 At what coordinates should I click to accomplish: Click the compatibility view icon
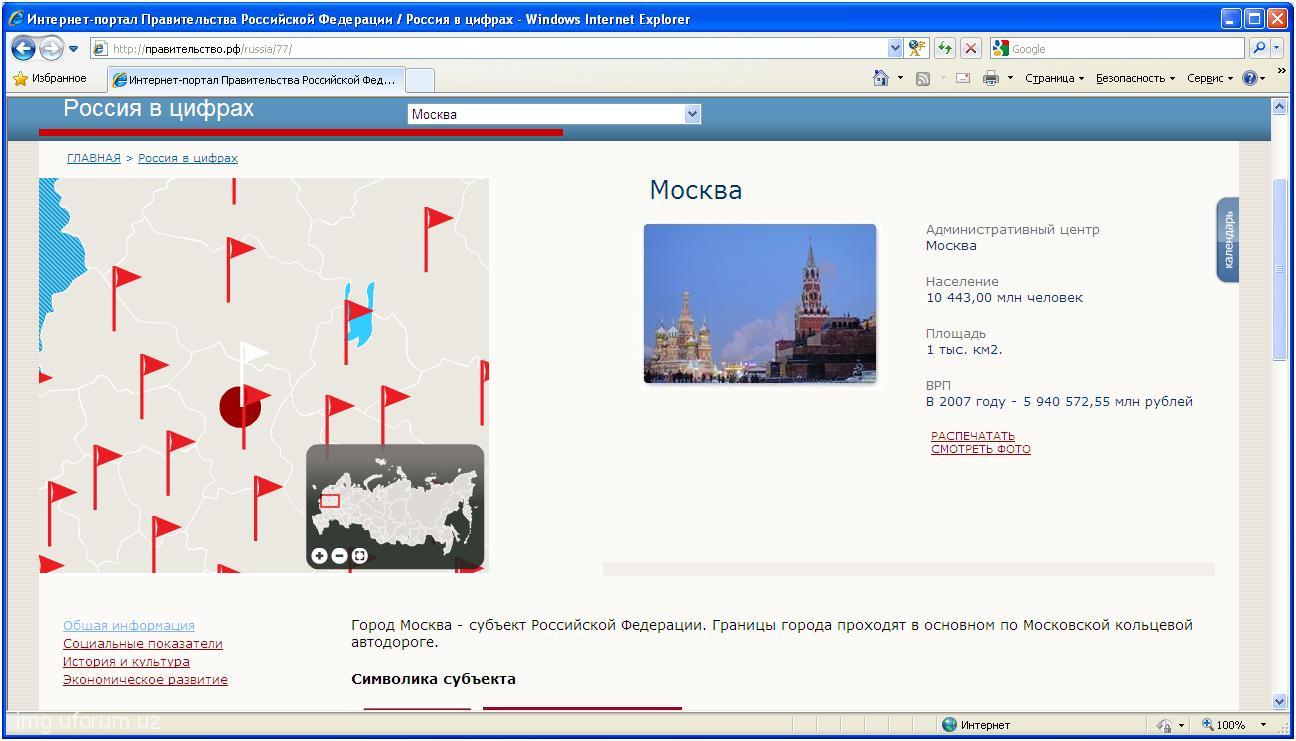pyautogui.click(x=918, y=48)
